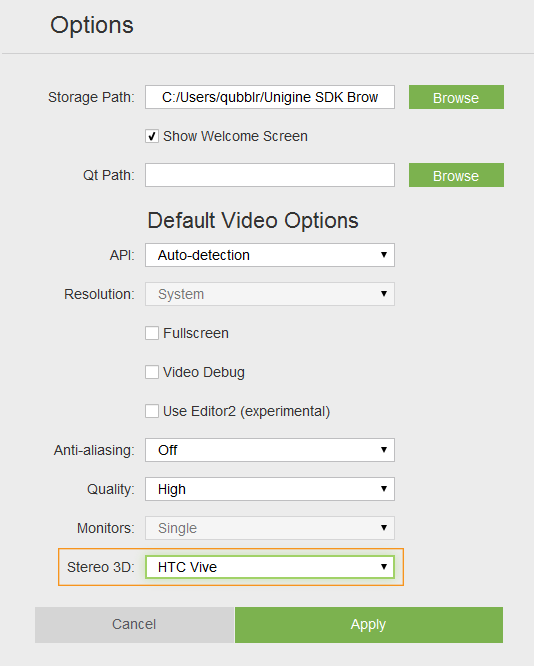Click the API dropdown arrow

384,254
